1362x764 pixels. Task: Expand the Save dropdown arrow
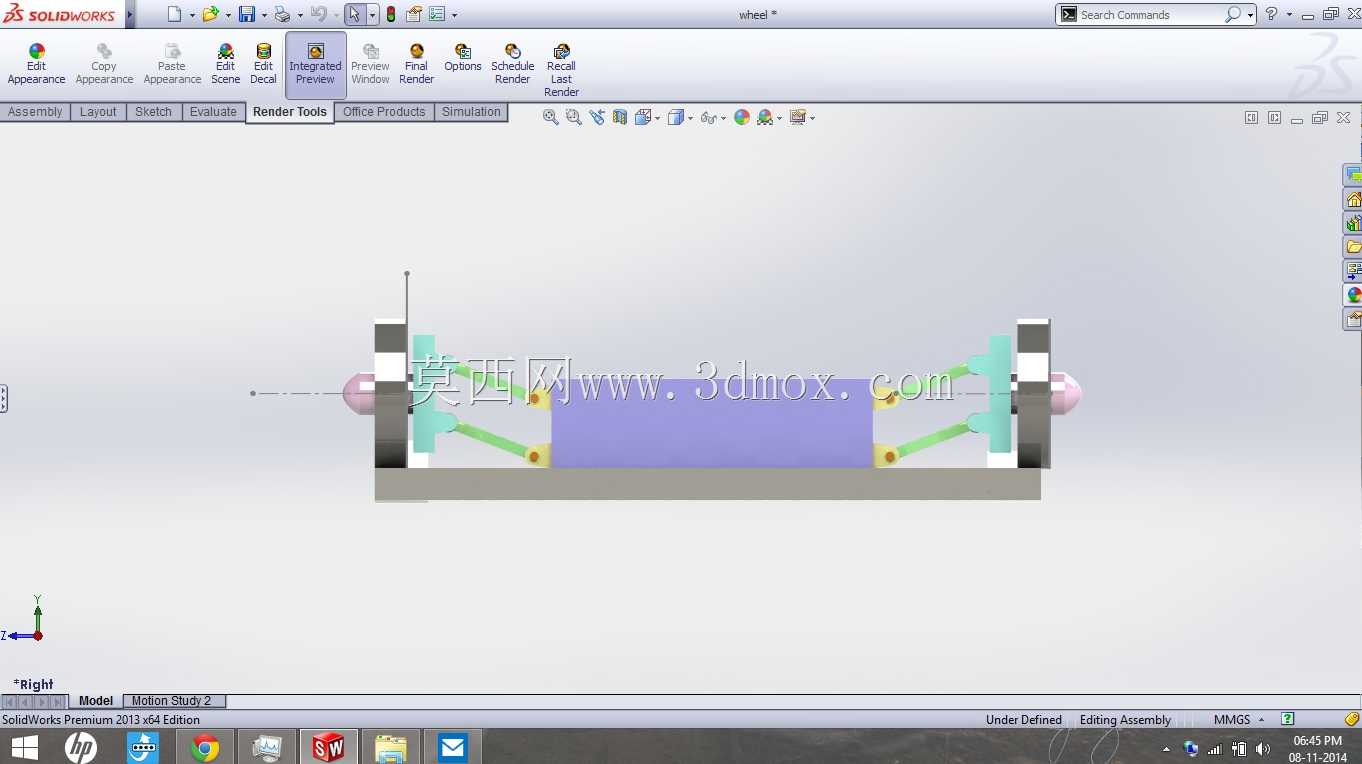point(264,15)
